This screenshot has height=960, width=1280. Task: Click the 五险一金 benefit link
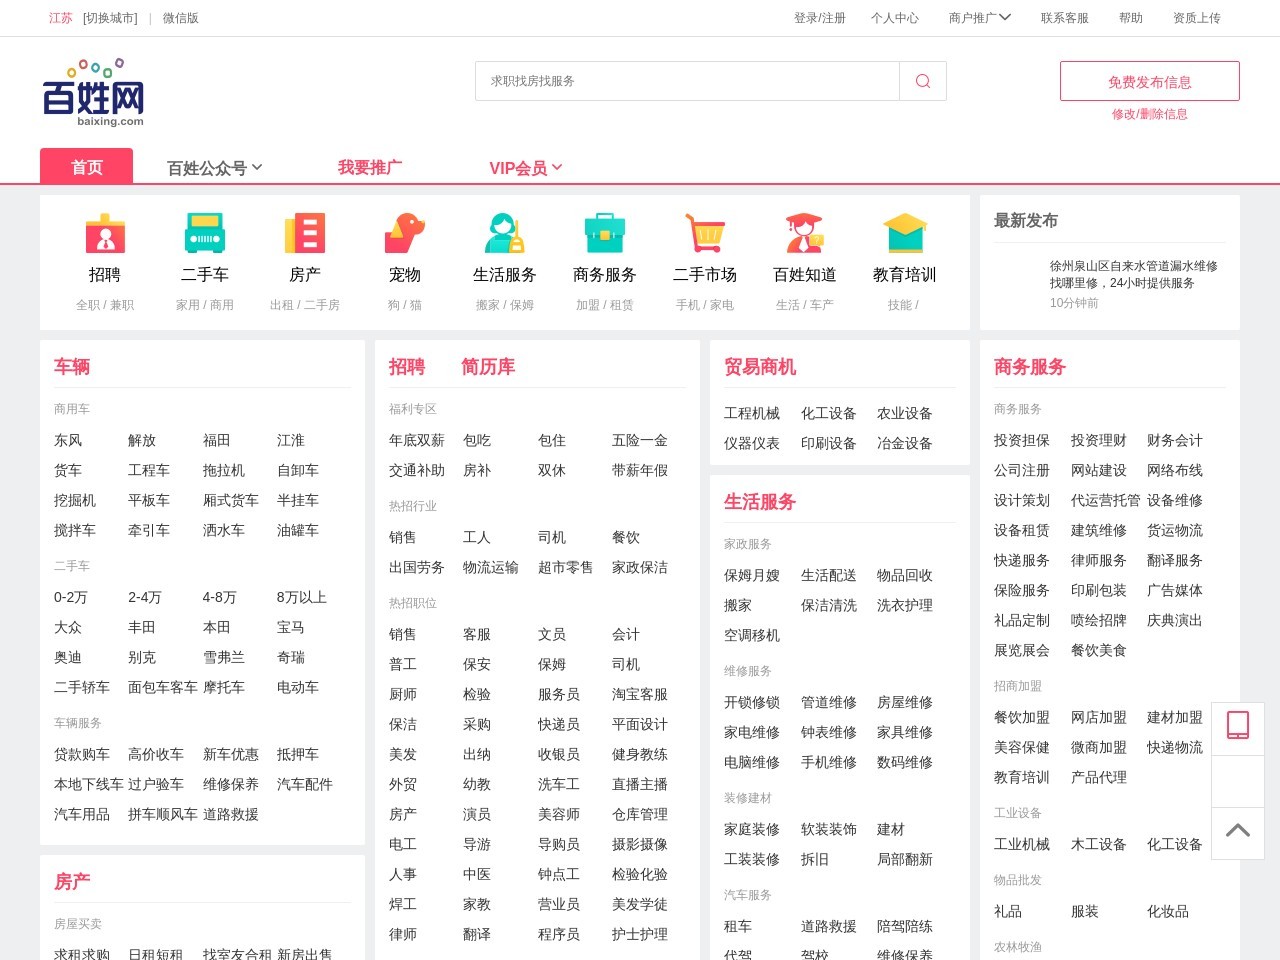click(640, 440)
